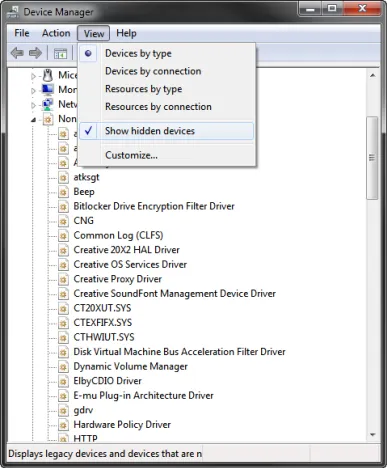Select Creative SoundFont Management Device Driver
Image resolution: width=387 pixels, height=468 pixels.
[175, 294]
